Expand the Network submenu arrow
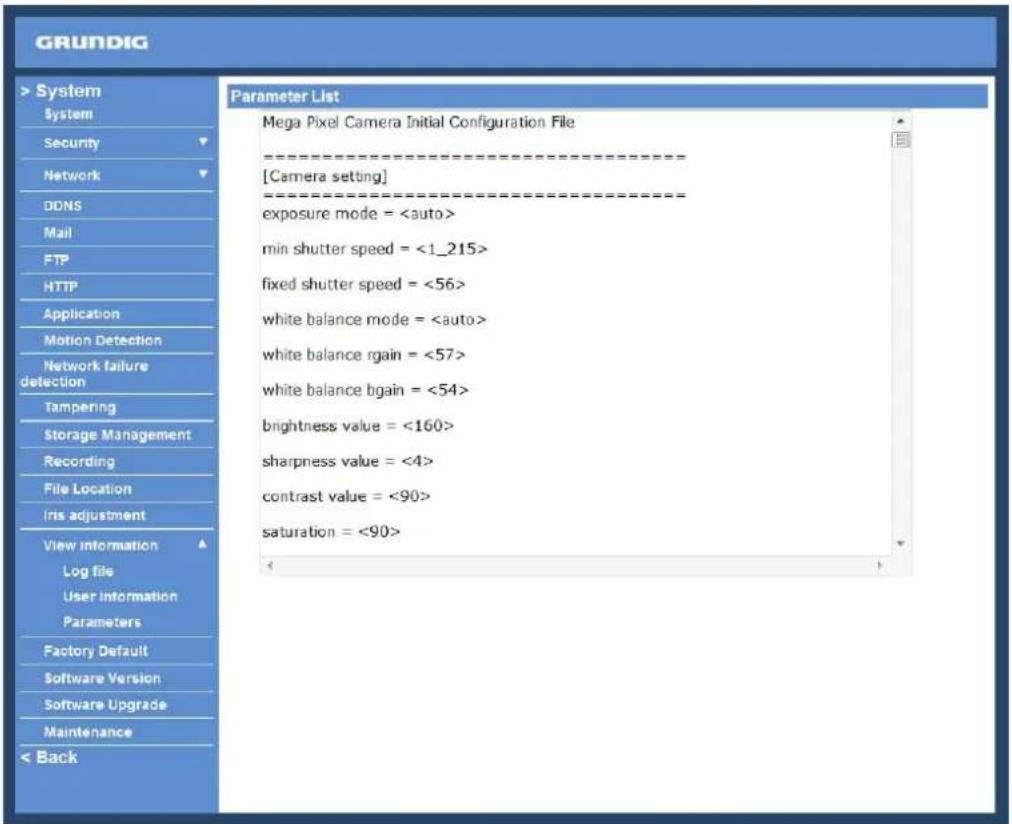Viewport: 1012px width, 824px height. [203, 174]
